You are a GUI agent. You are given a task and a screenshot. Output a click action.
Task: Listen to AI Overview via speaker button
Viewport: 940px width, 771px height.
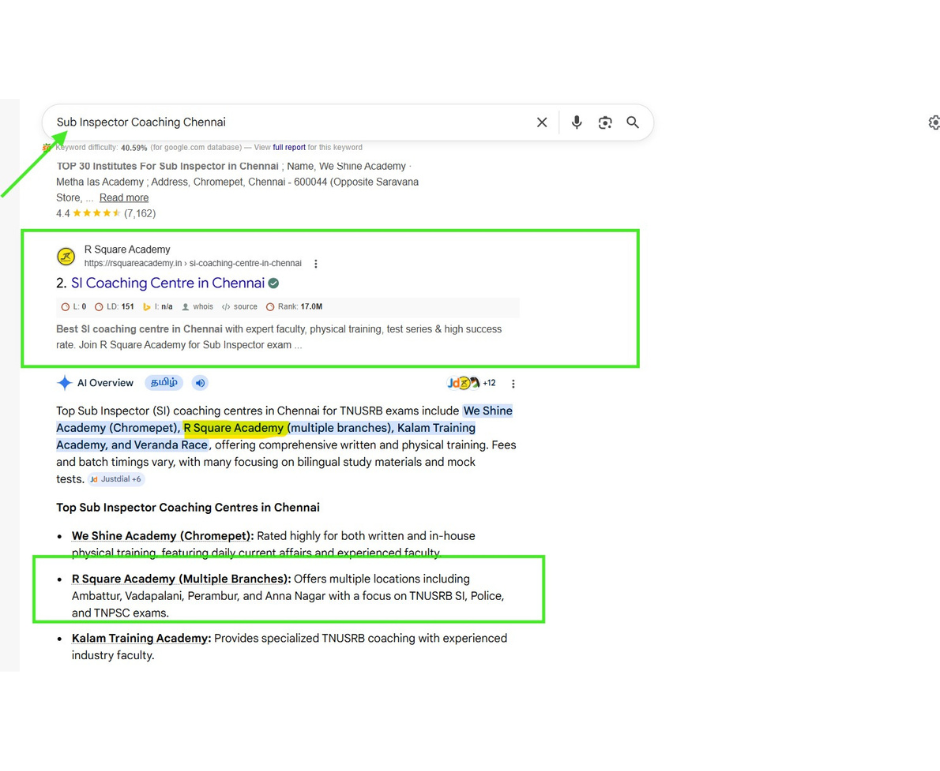click(200, 383)
